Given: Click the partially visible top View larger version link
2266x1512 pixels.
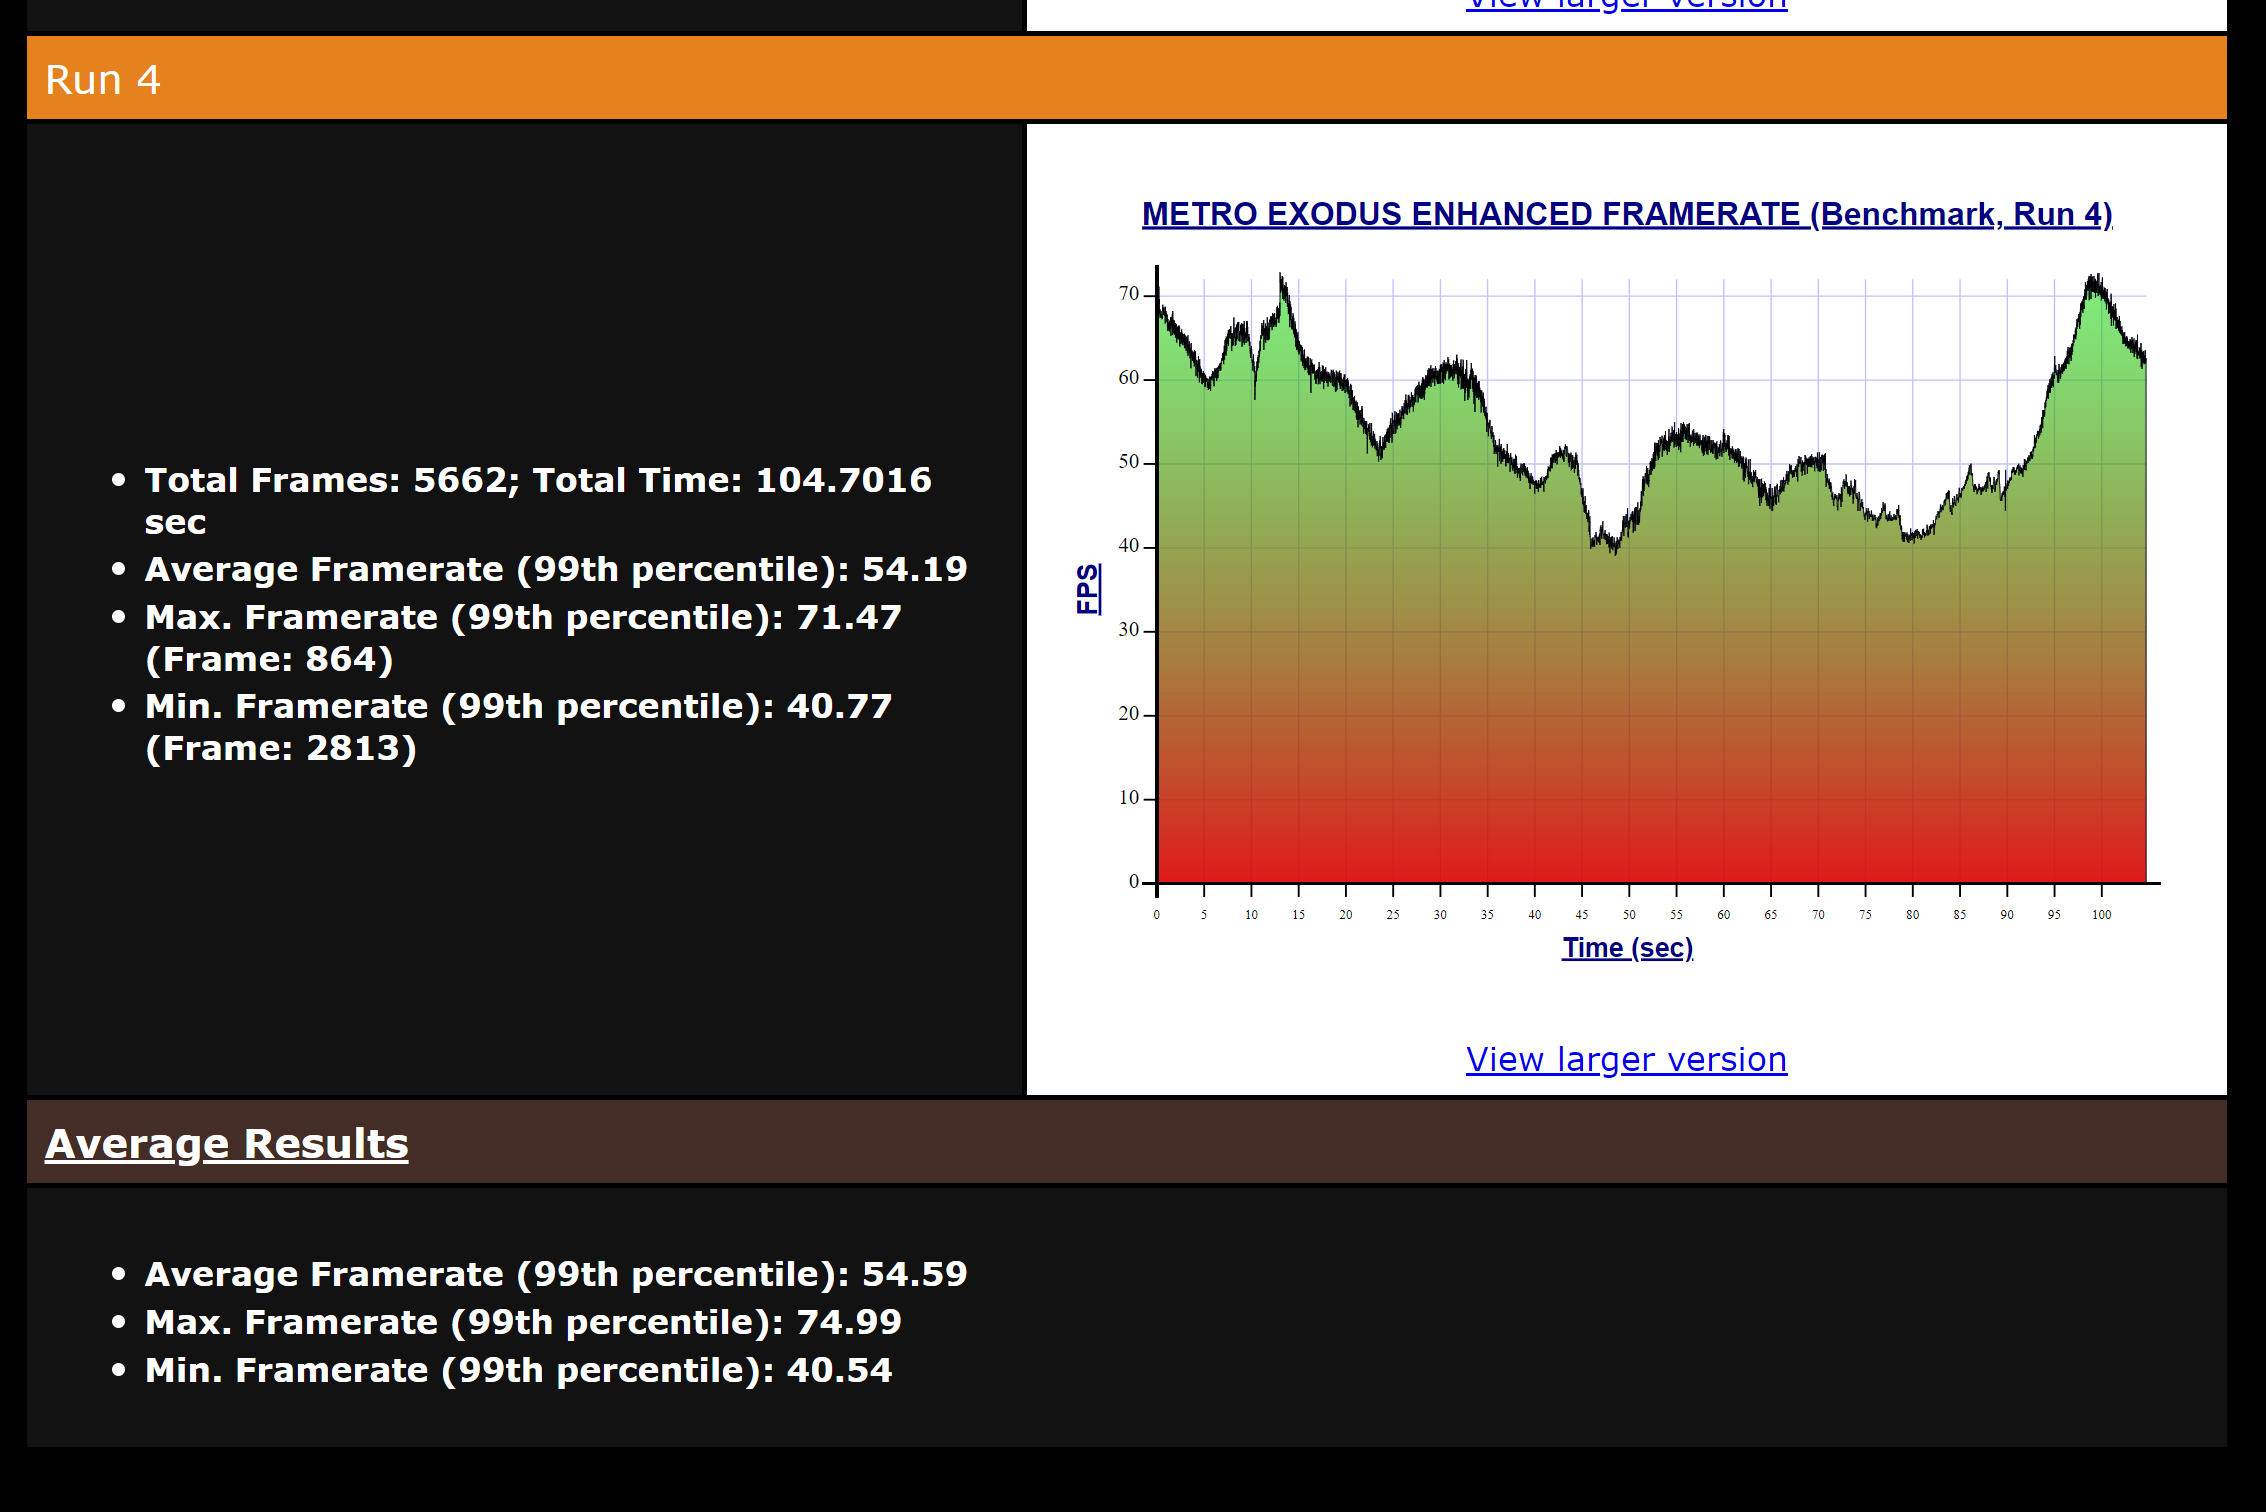Looking at the screenshot, I should point(1626,6).
